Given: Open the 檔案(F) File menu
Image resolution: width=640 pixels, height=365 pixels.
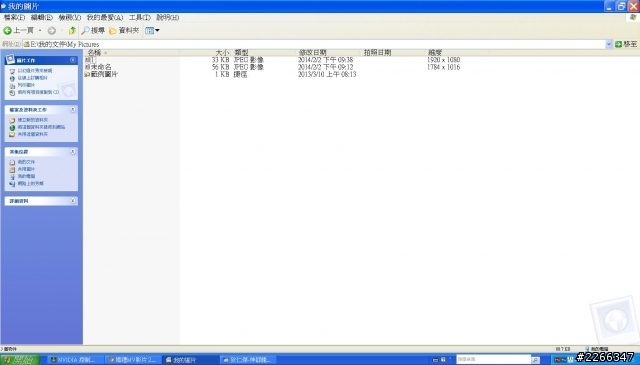Looking at the screenshot, I should point(14,18).
